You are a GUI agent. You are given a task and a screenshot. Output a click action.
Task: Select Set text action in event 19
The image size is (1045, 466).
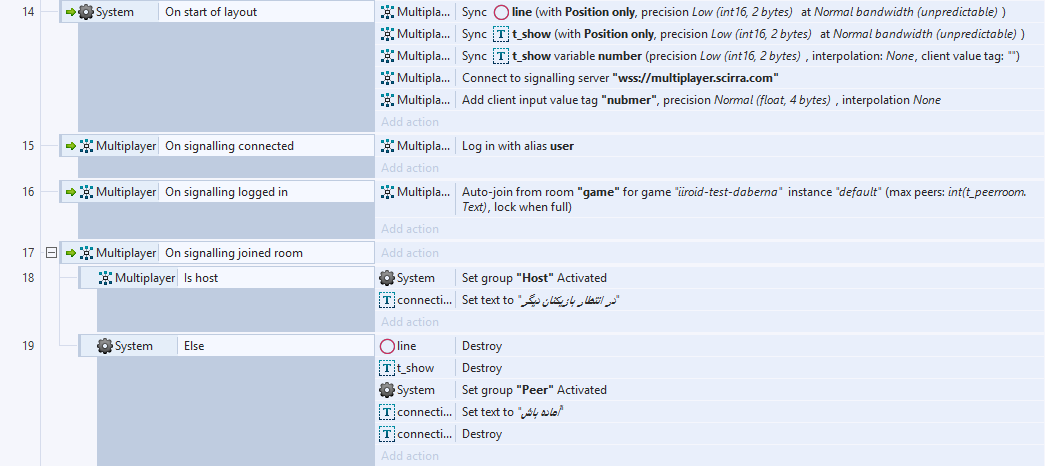point(514,412)
